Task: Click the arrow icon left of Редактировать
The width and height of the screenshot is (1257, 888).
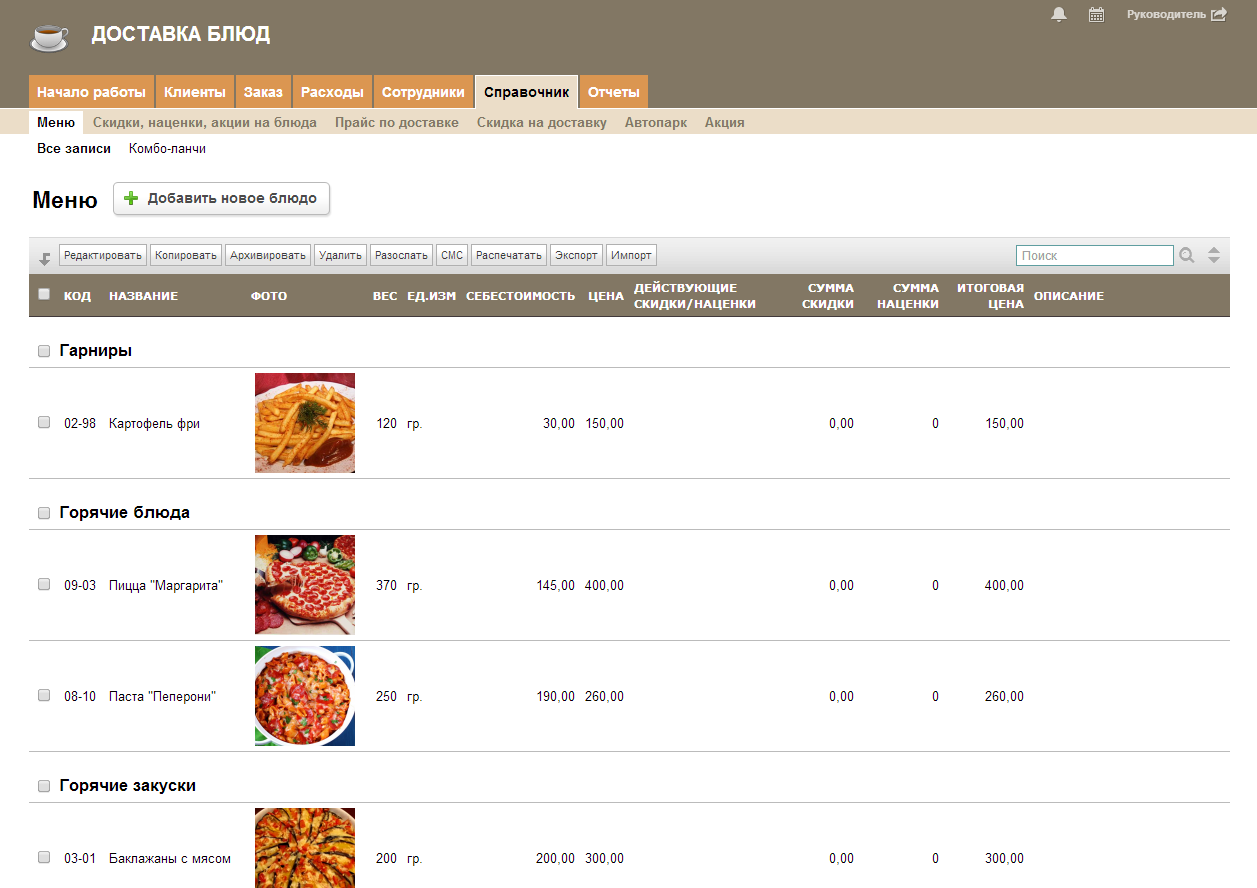Action: pyautogui.click(x=45, y=258)
